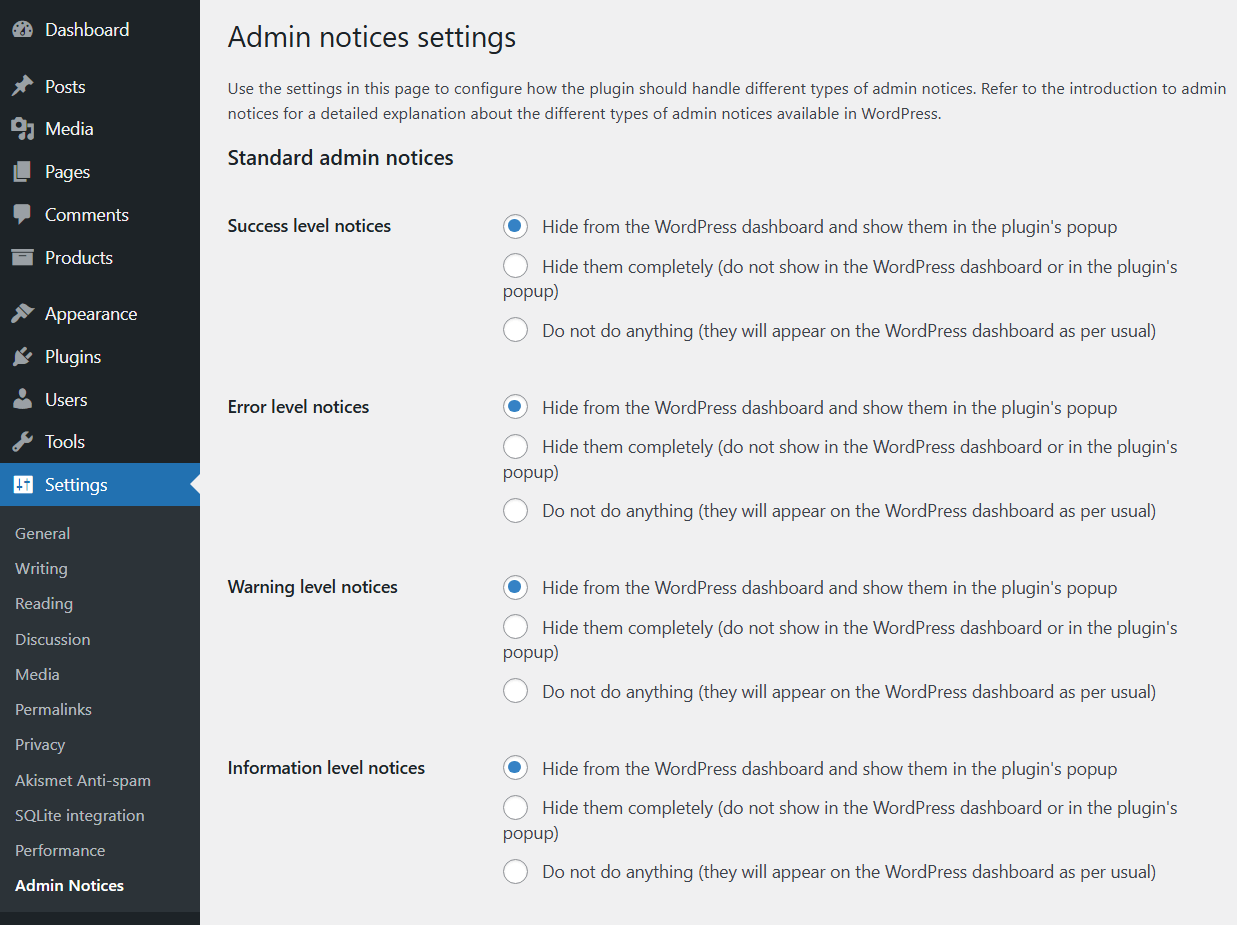The image size is (1237, 925).
Task: Open Privacy settings submenu
Action: pos(40,745)
